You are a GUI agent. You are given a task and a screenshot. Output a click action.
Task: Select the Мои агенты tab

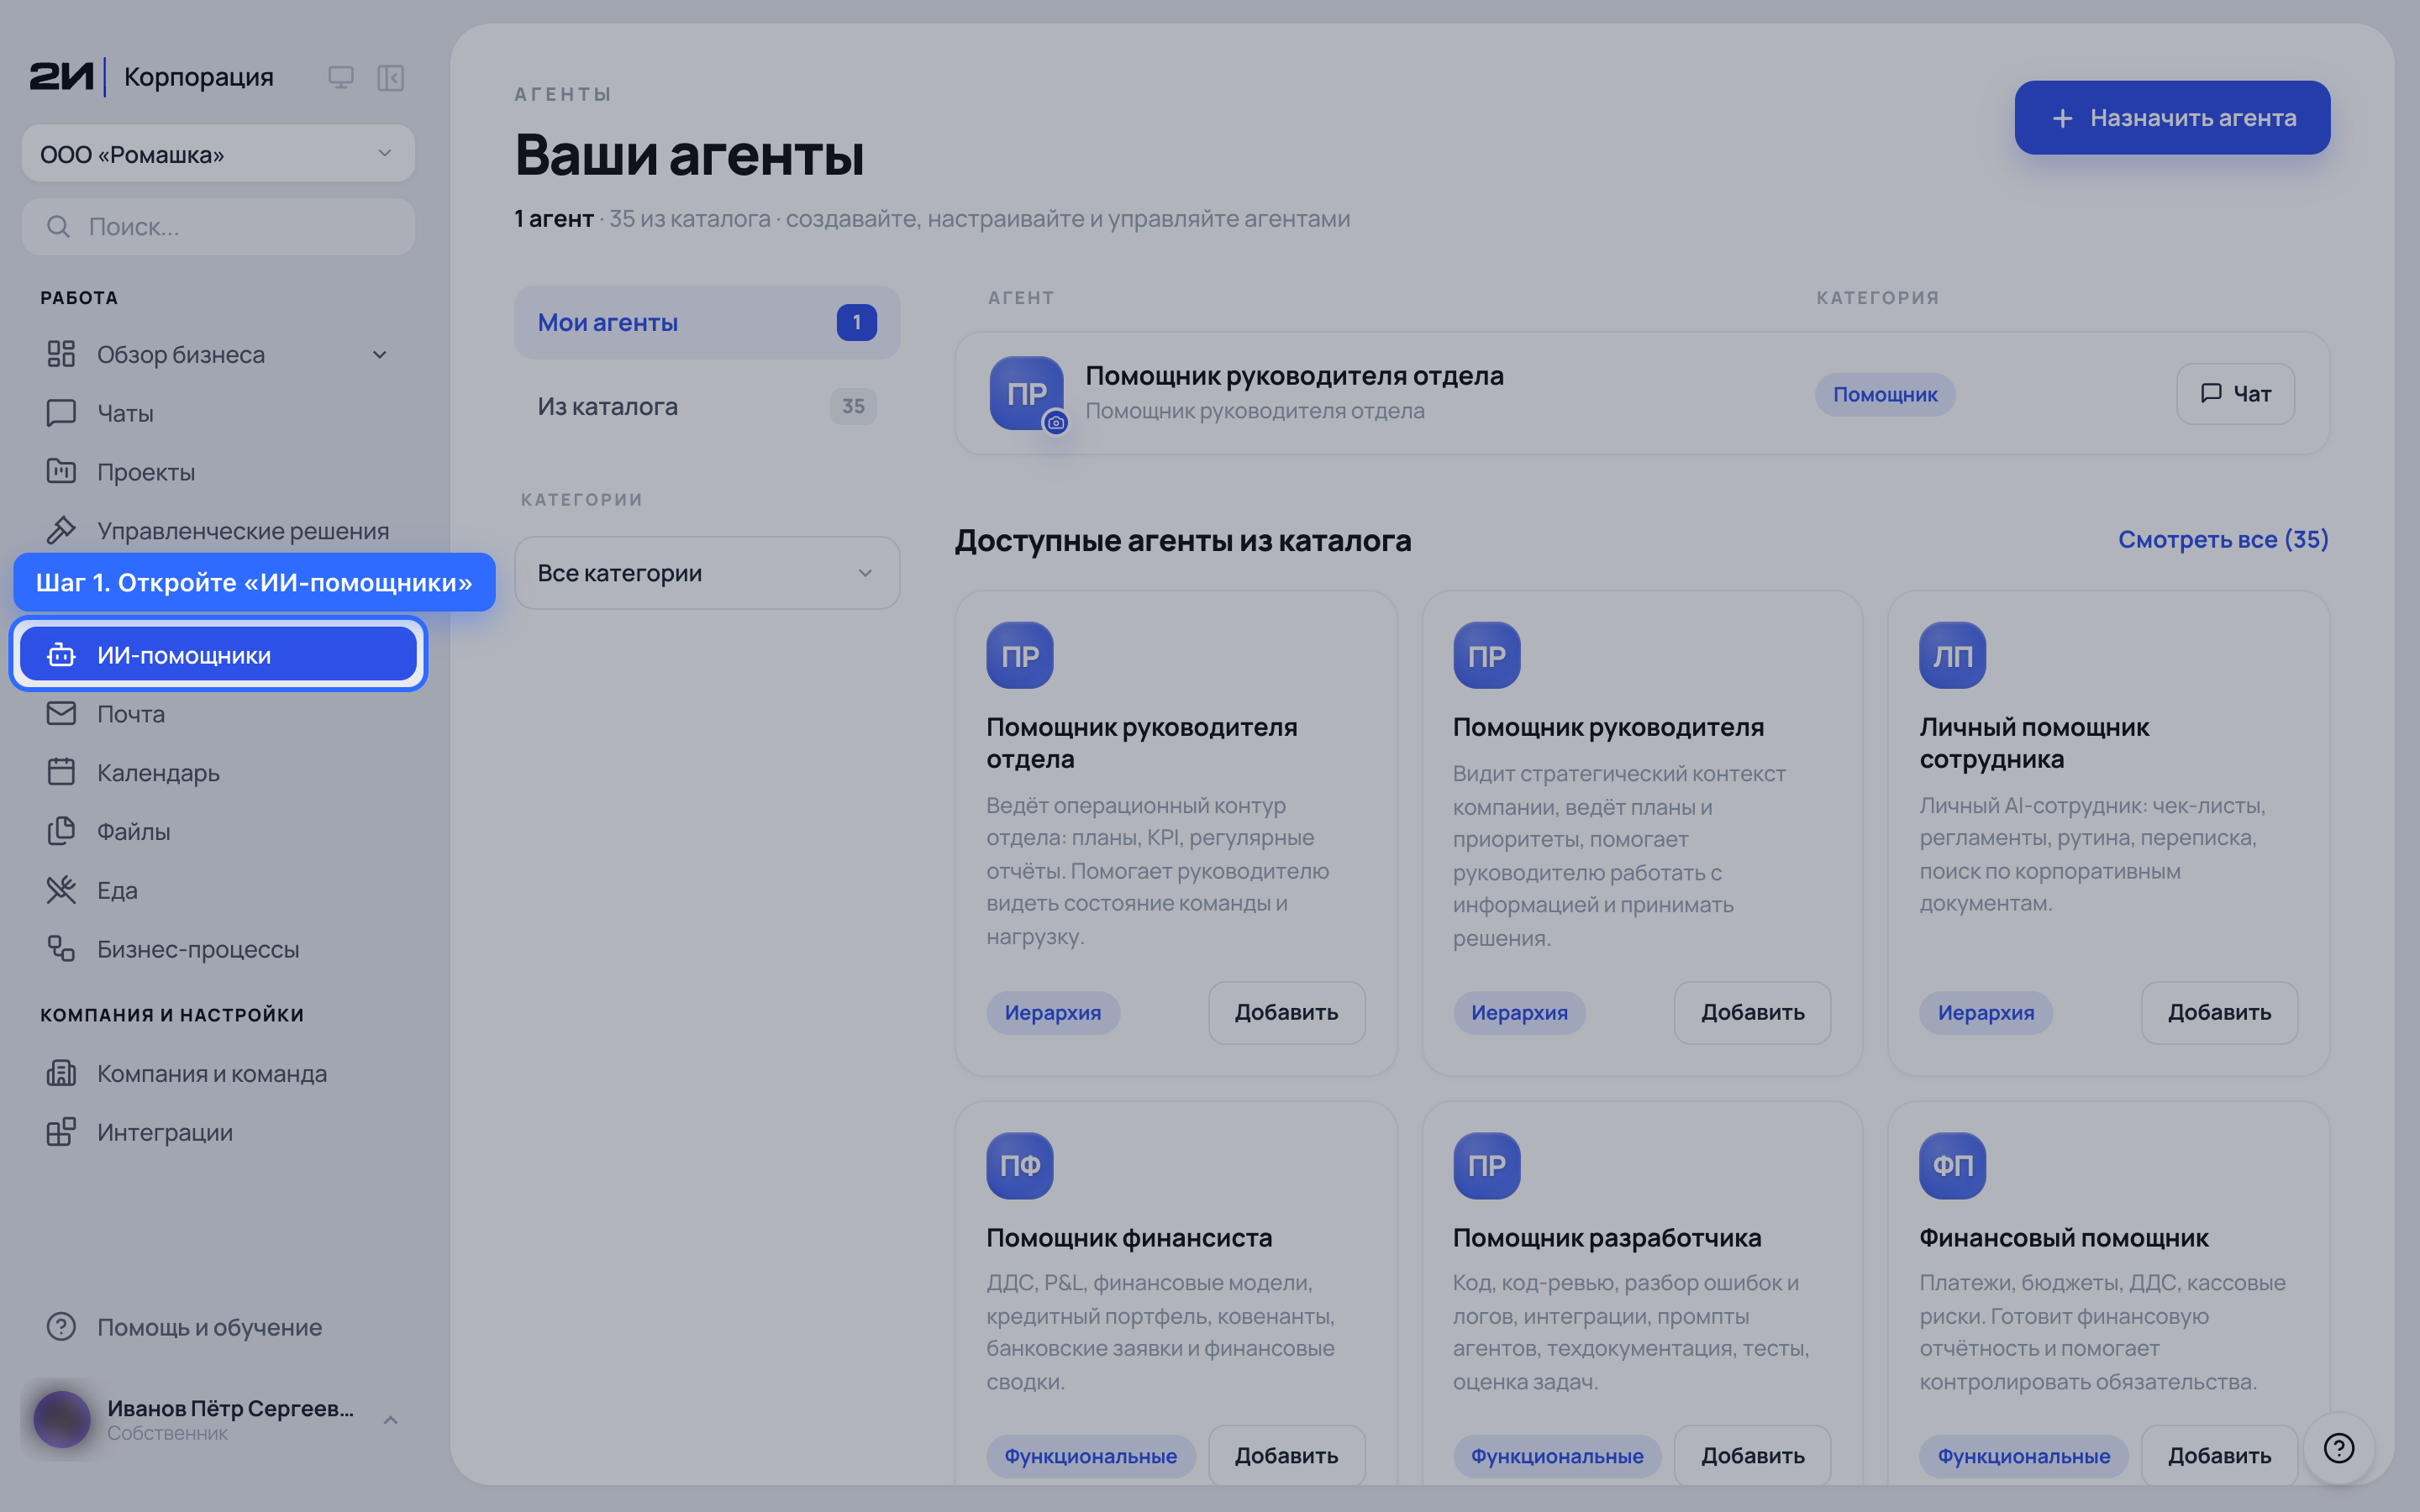(707, 322)
